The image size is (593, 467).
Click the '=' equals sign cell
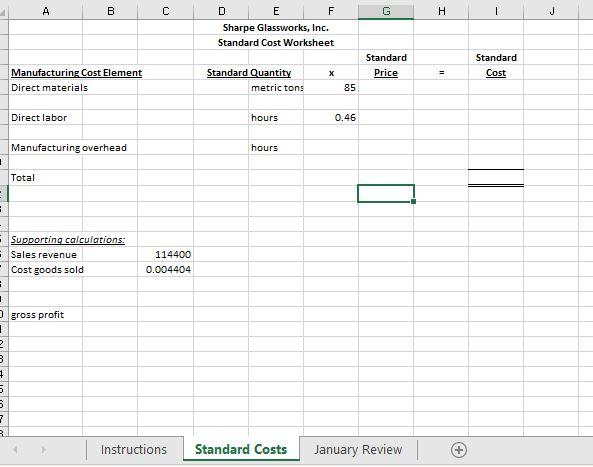441,73
